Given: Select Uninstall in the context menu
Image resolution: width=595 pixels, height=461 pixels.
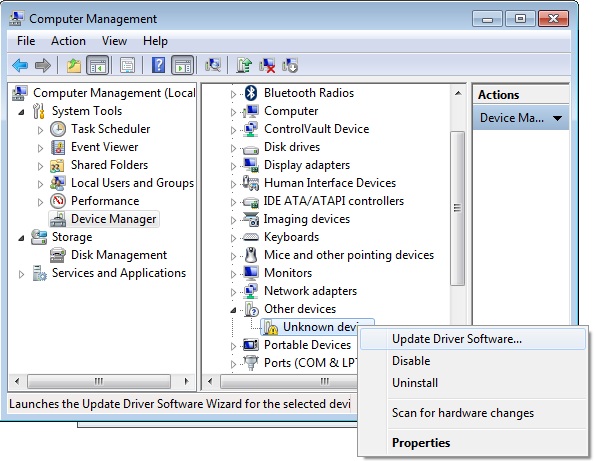Looking at the screenshot, I should [x=415, y=383].
